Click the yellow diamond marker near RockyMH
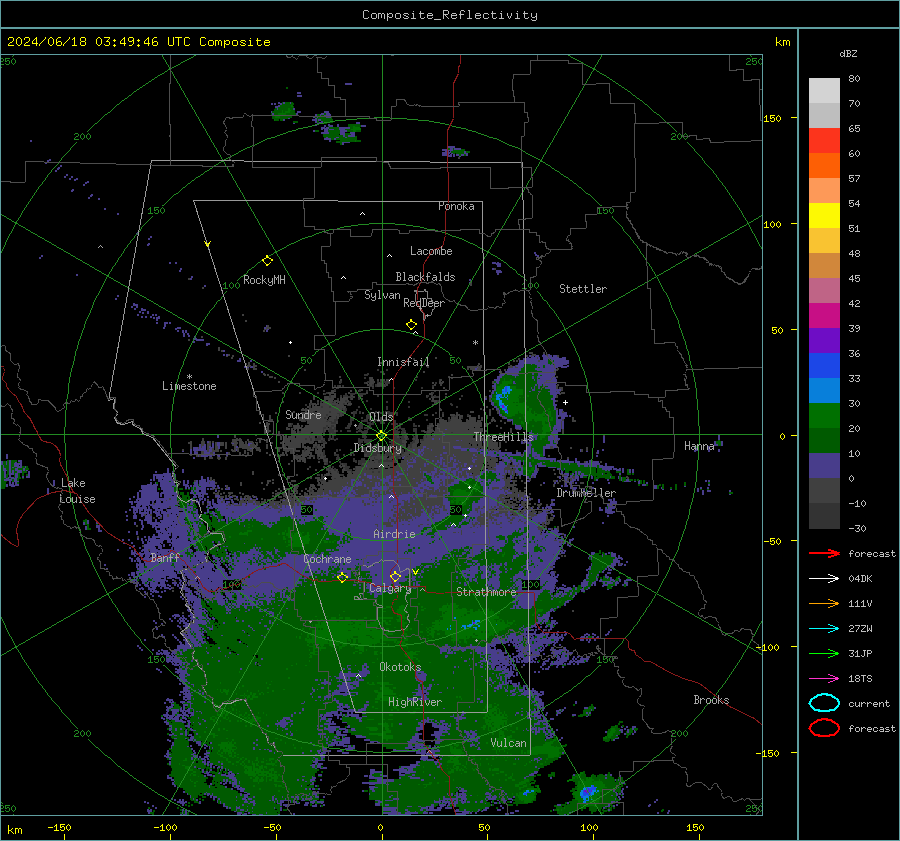Image resolution: width=900 pixels, height=841 pixels. point(267,261)
